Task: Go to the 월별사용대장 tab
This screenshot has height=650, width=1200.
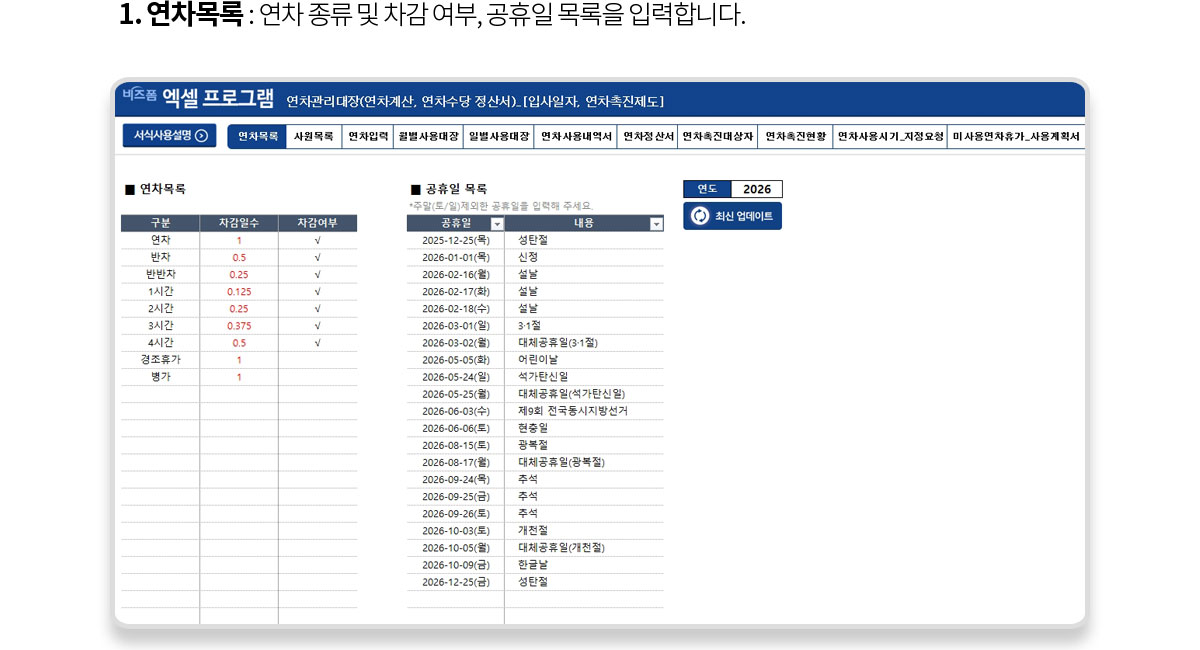Action: coord(428,137)
